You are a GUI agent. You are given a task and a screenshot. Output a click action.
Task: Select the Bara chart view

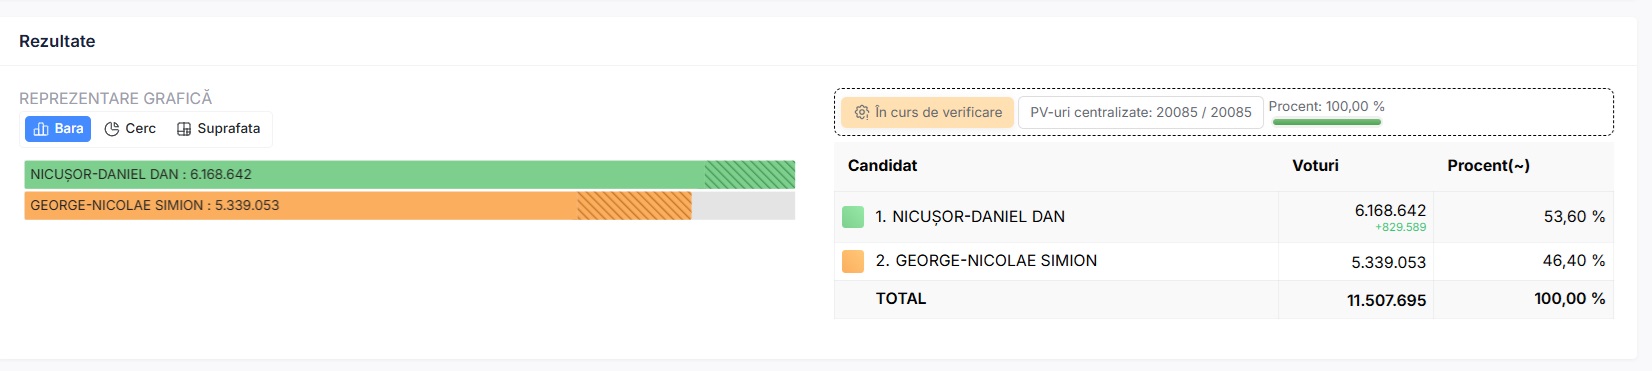pyautogui.click(x=58, y=129)
